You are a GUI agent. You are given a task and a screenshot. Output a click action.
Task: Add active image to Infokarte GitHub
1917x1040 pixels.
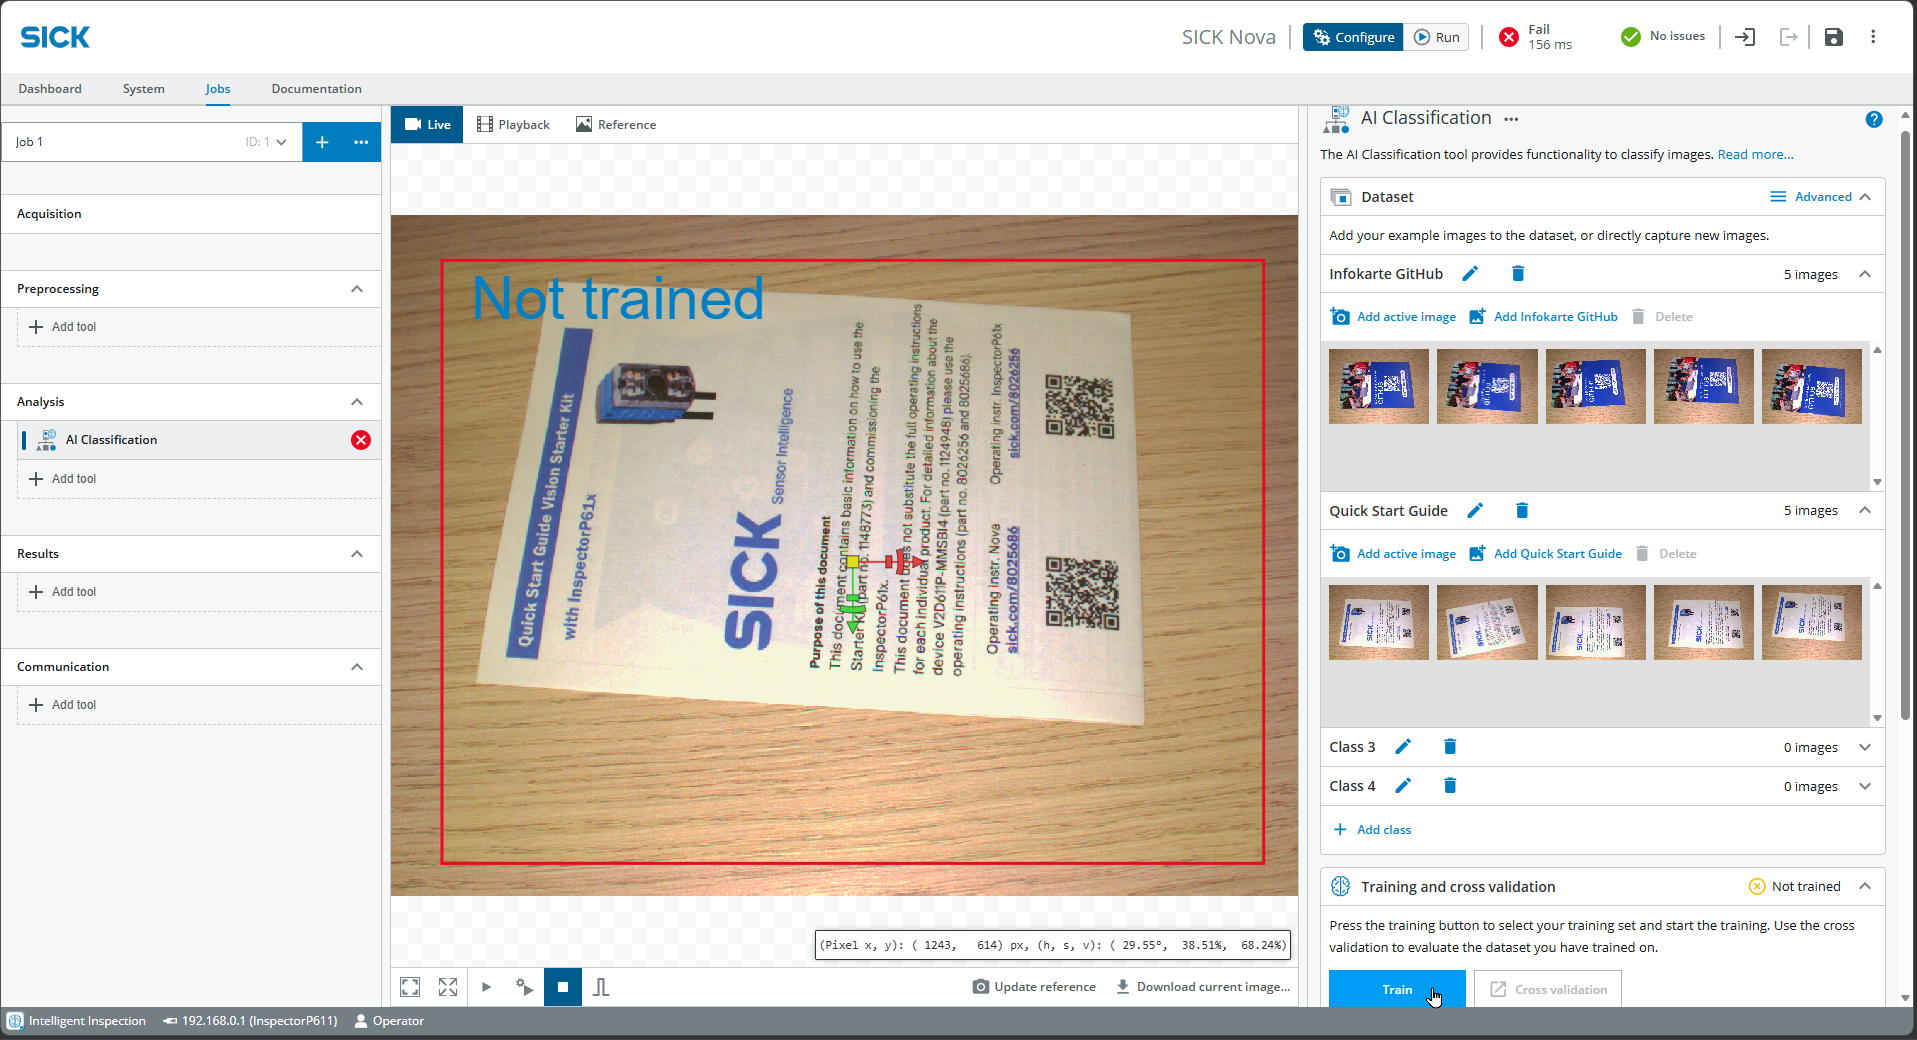tap(1393, 317)
